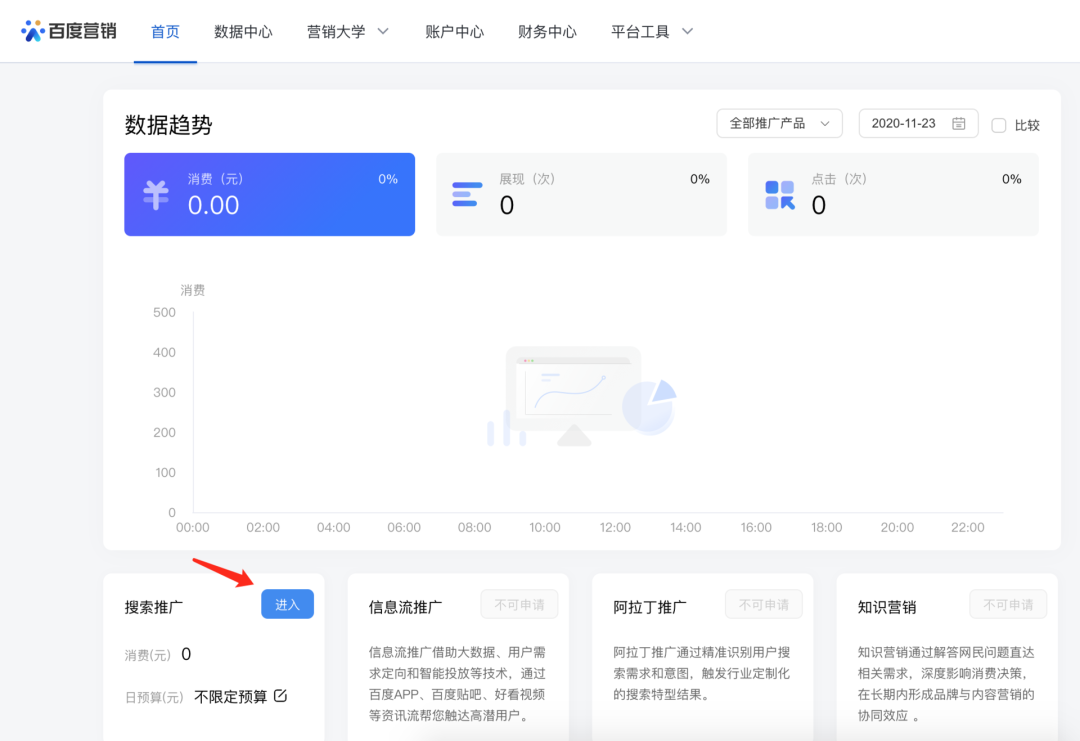Open the 全部推广产品 dropdown
Screen dimensions: 1080x741
click(x=779, y=123)
